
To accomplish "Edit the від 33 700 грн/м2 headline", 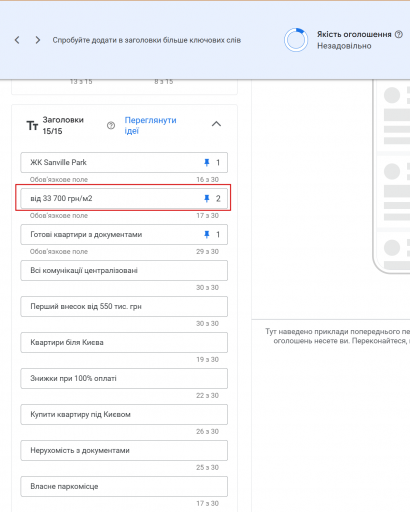I will (124, 198).
